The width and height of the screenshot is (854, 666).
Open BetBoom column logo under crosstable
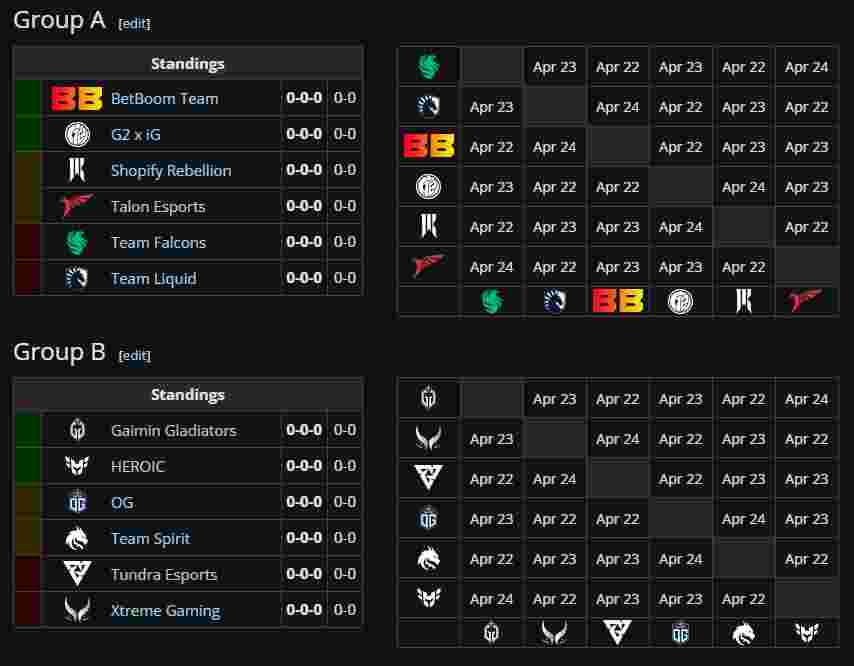(618, 301)
